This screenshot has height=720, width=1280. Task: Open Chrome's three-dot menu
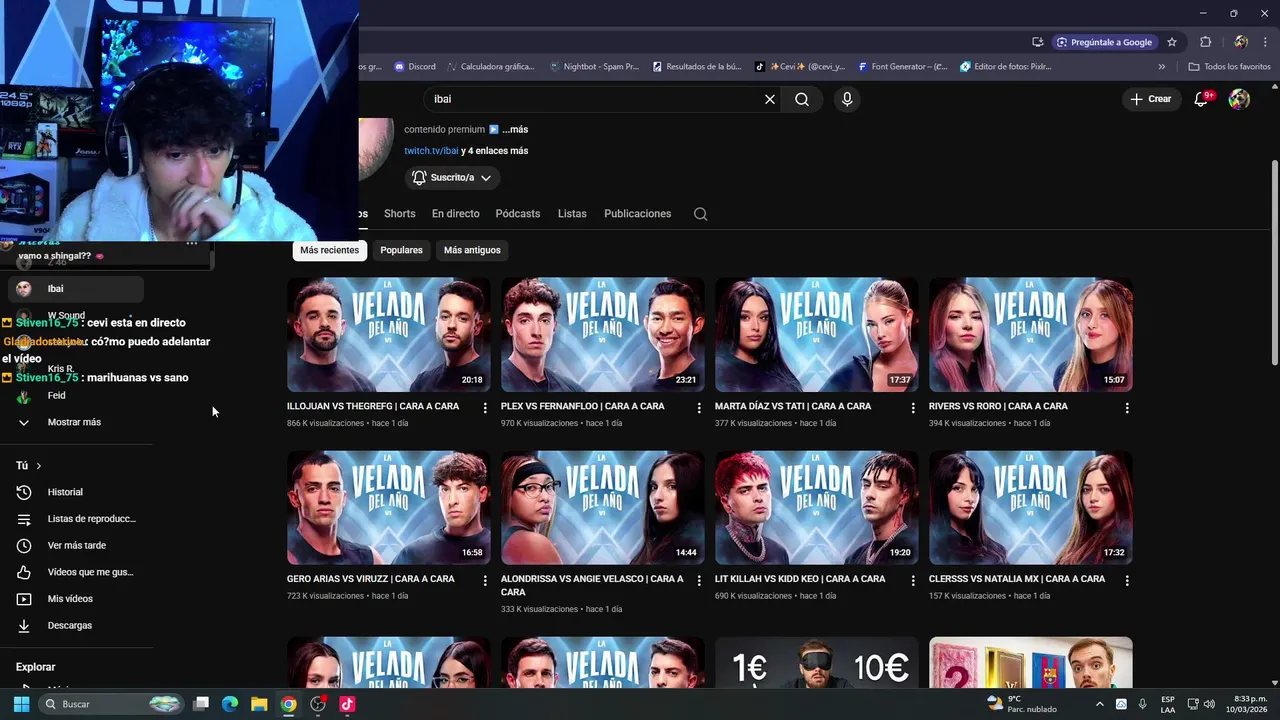[1265, 42]
